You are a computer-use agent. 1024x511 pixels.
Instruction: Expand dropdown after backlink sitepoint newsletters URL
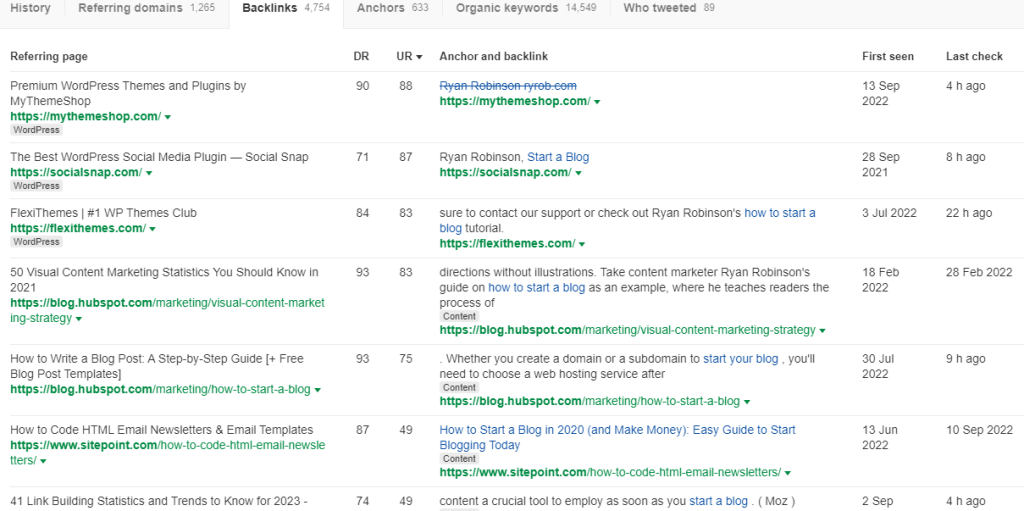(x=788, y=473)
